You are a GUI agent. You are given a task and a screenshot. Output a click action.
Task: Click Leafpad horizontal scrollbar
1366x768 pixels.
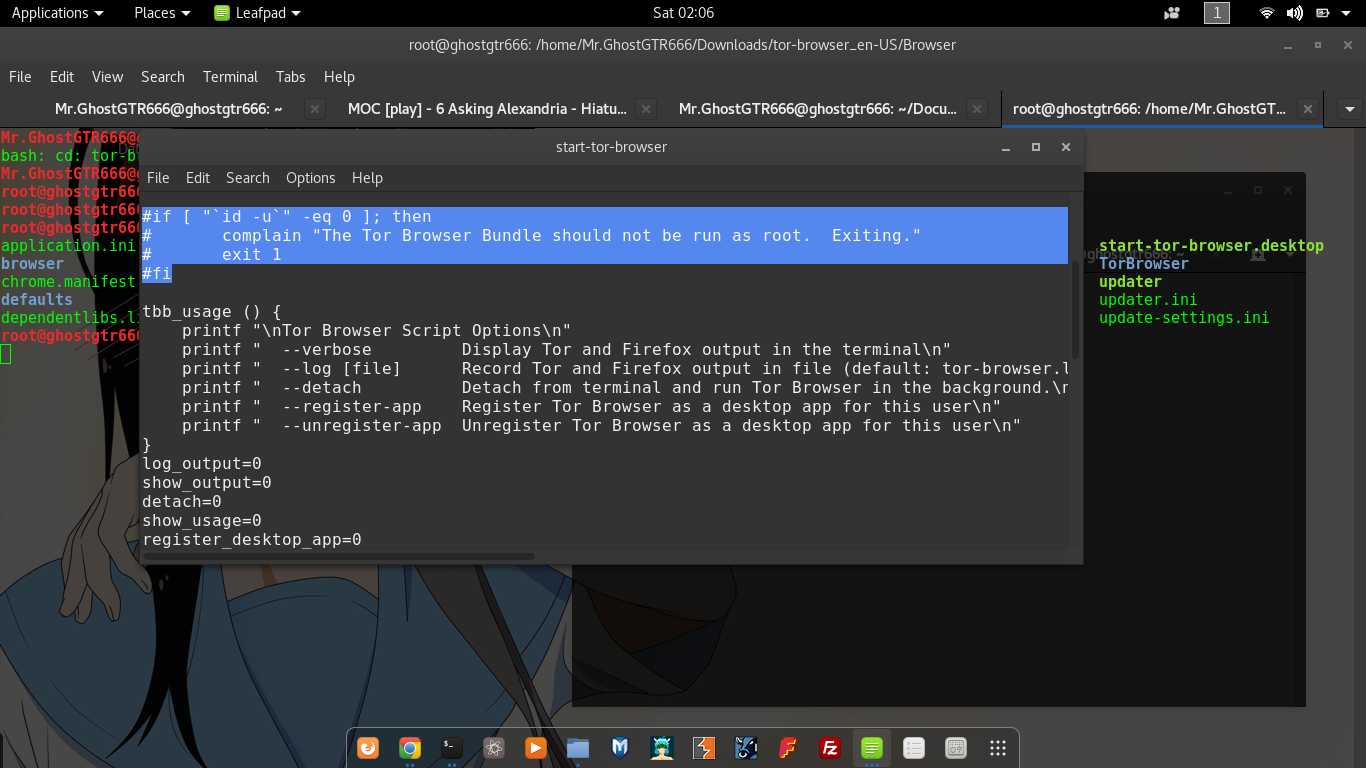click(339, 556)
